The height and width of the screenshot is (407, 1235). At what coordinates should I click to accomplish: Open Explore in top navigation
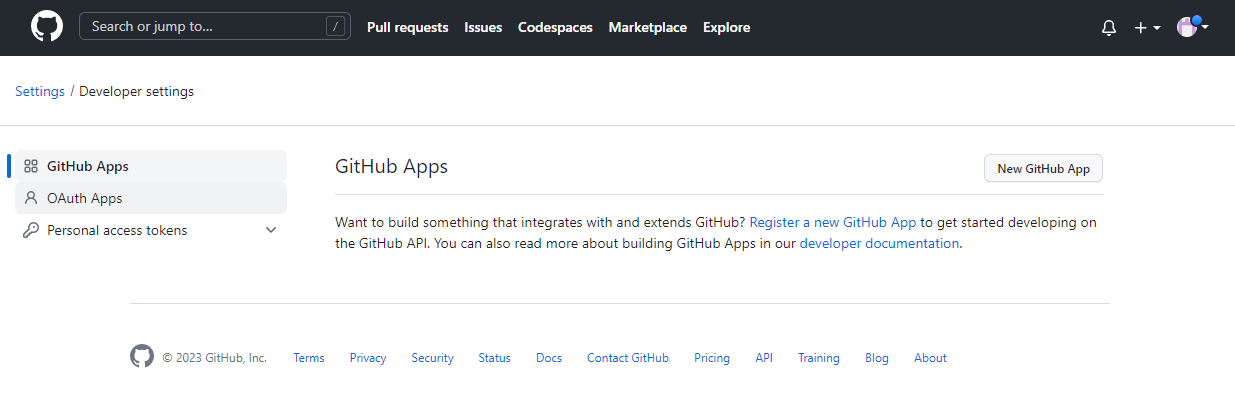(x=726, y=27)
